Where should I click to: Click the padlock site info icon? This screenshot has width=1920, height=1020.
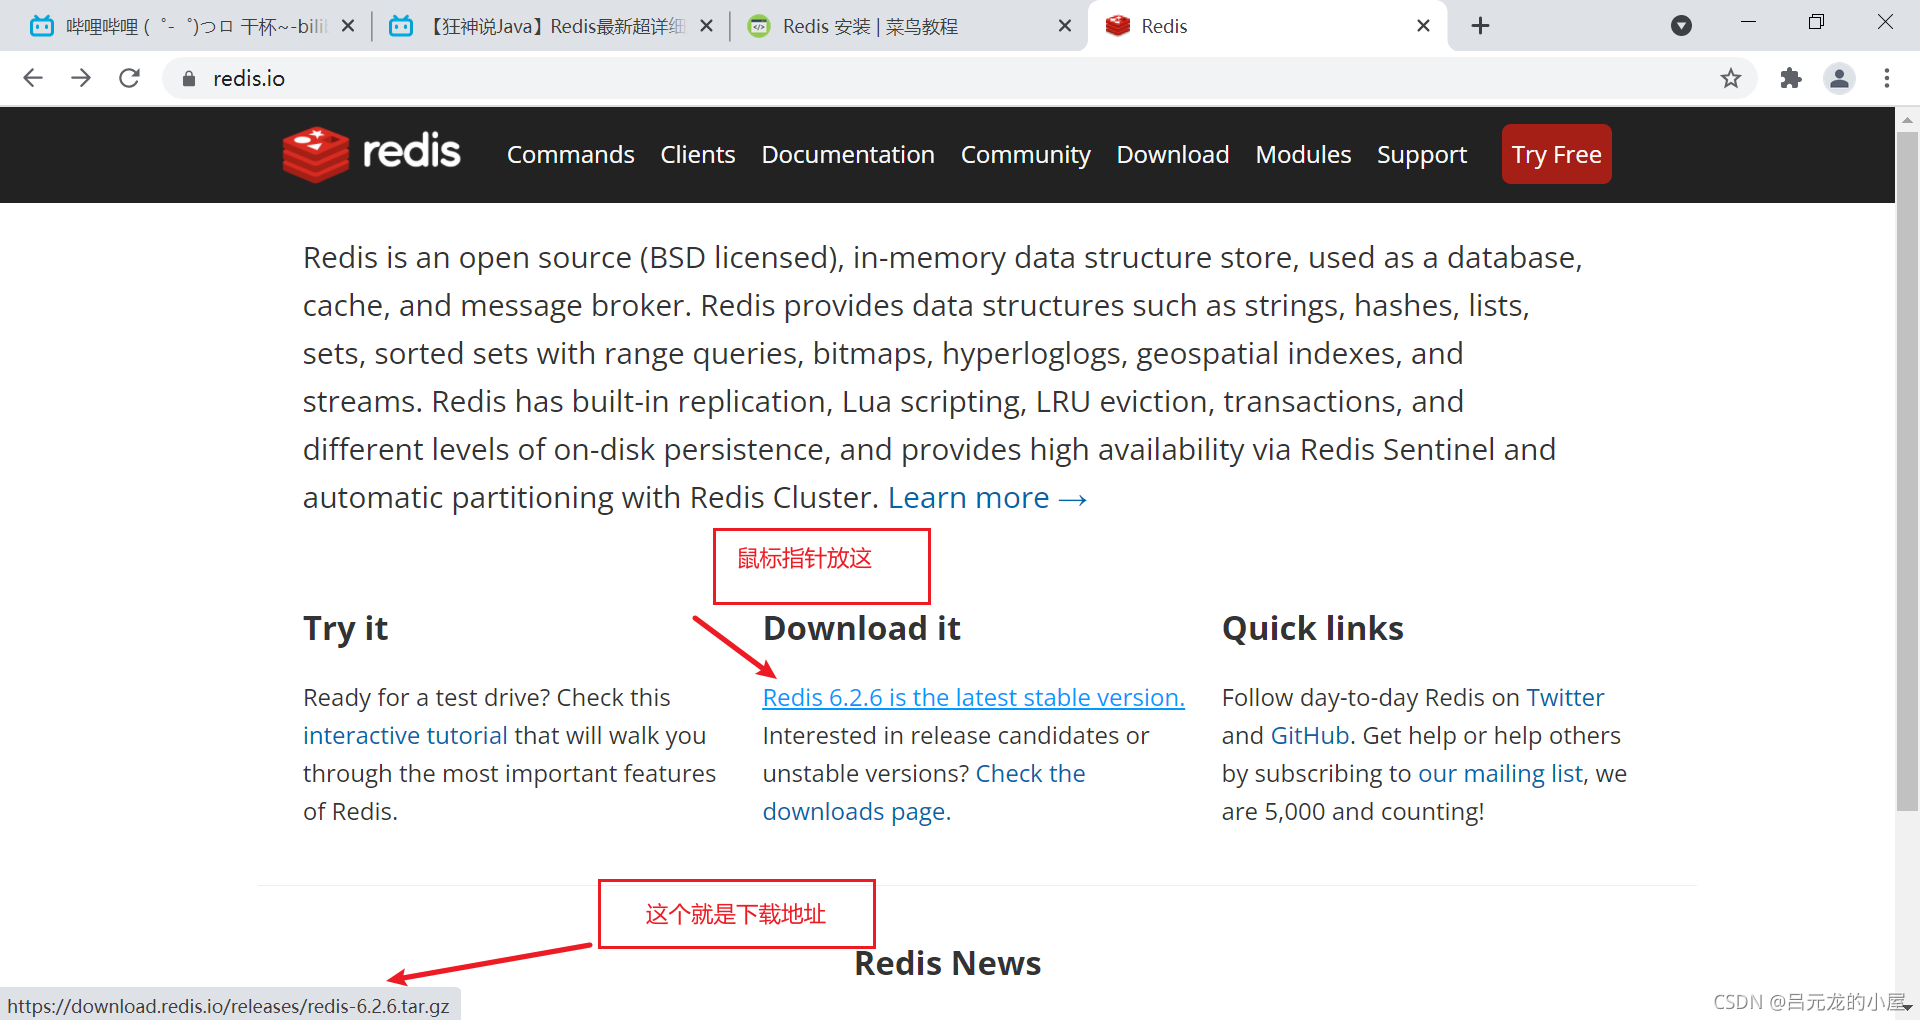click(x=188, y=78)
